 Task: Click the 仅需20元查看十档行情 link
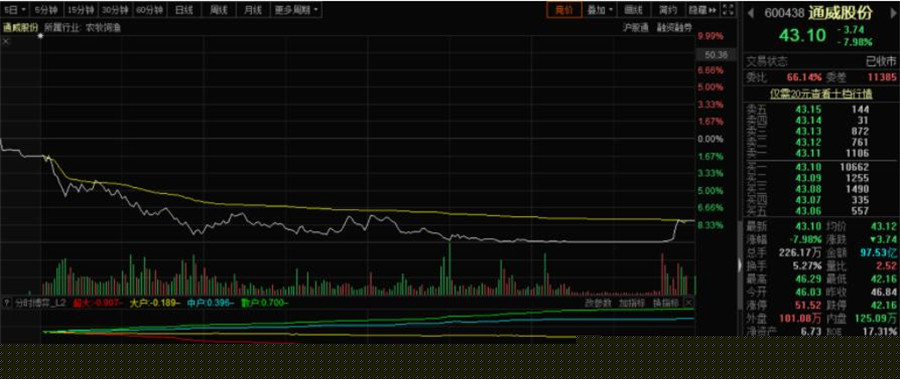821,94
